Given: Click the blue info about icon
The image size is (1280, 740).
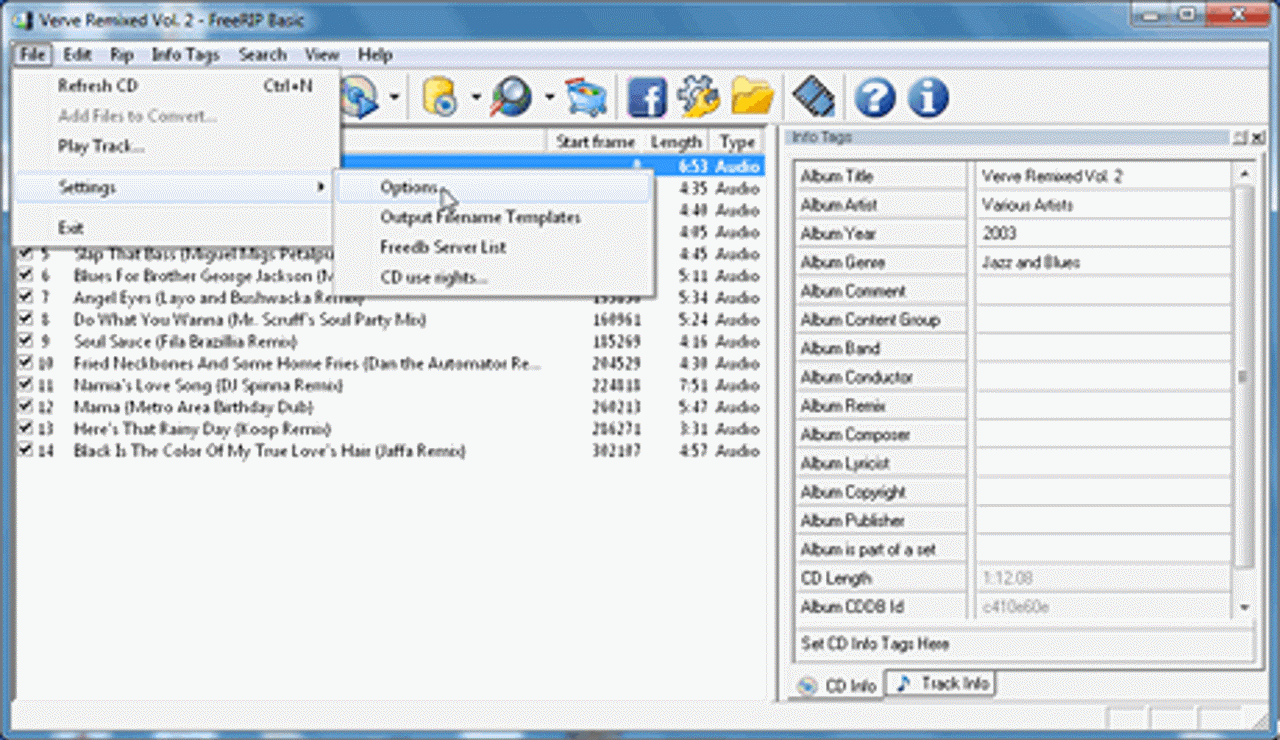Looking at the screenshot, I should pyautogui.click(x=928, y=97).
